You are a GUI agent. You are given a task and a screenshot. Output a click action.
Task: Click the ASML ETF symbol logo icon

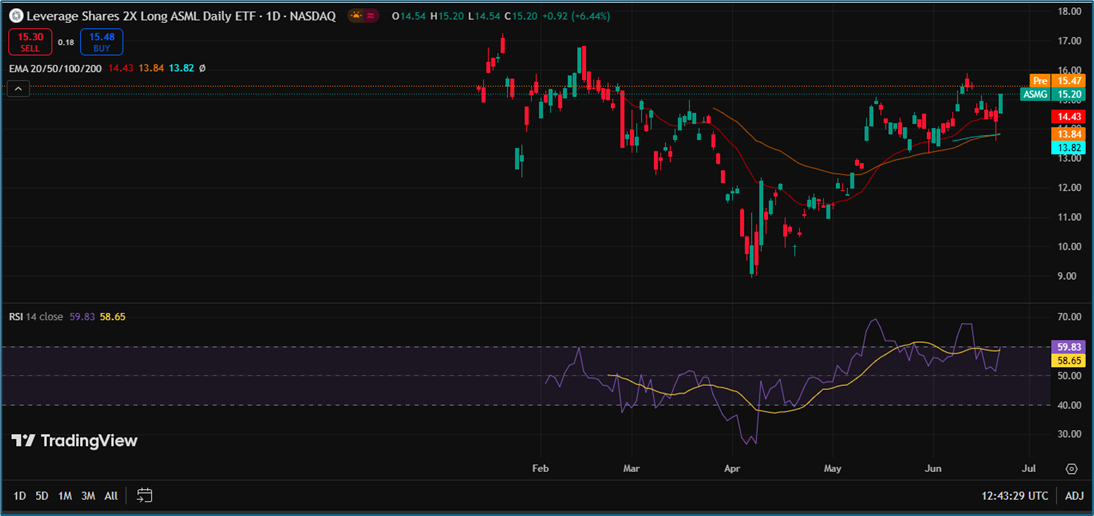click(15, 15)
